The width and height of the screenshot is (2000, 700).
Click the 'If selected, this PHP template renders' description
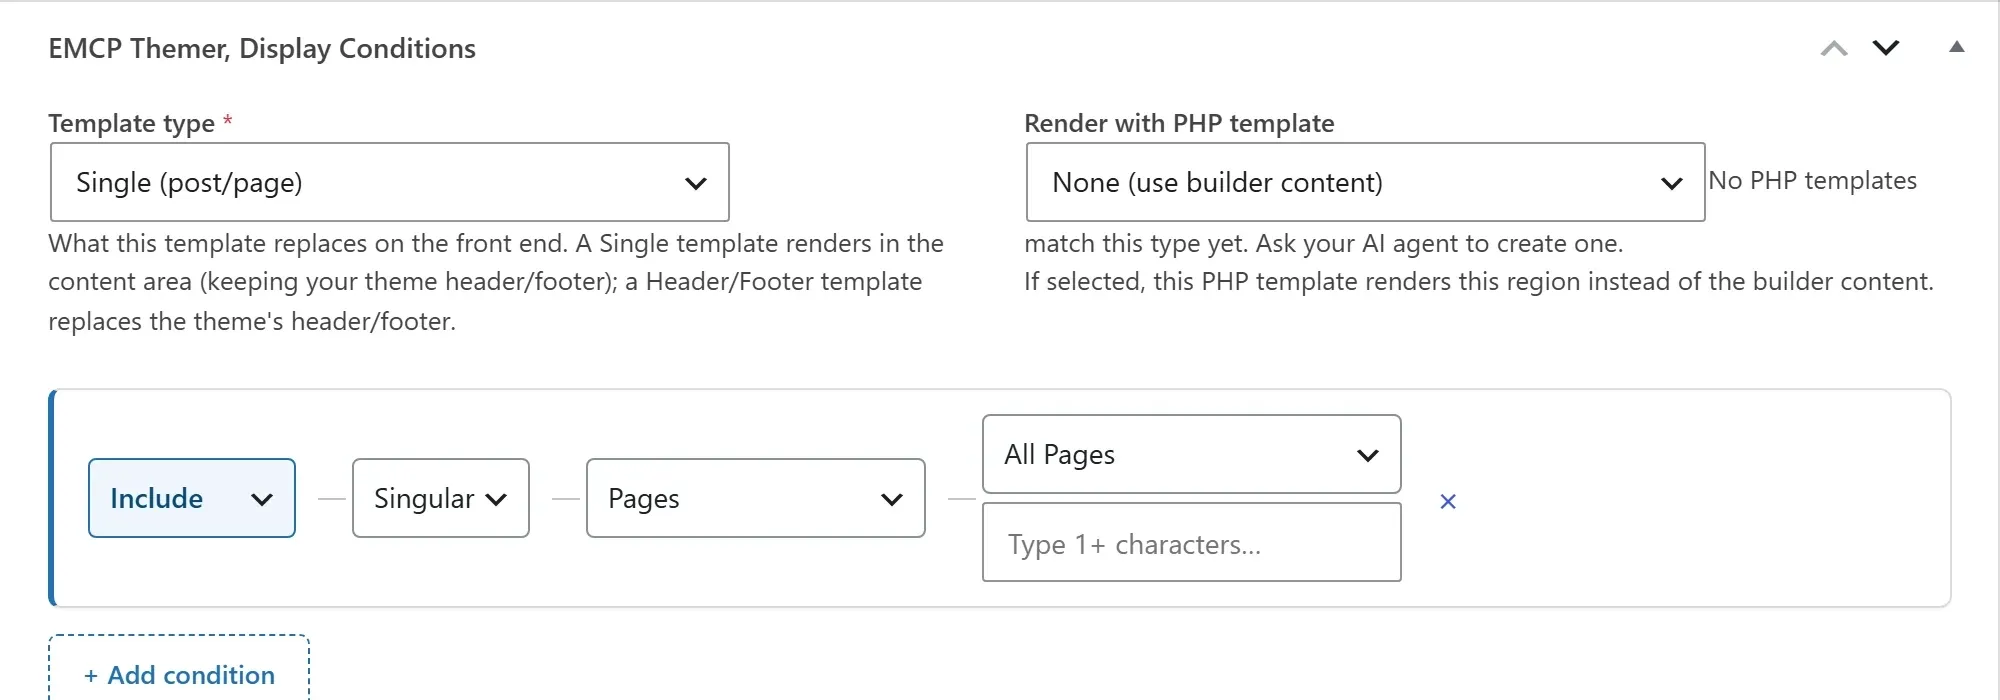click(x=1479, y=281)
